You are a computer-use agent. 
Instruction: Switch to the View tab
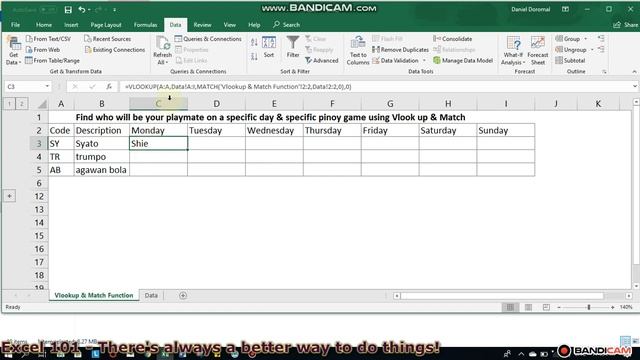(229, 25)
